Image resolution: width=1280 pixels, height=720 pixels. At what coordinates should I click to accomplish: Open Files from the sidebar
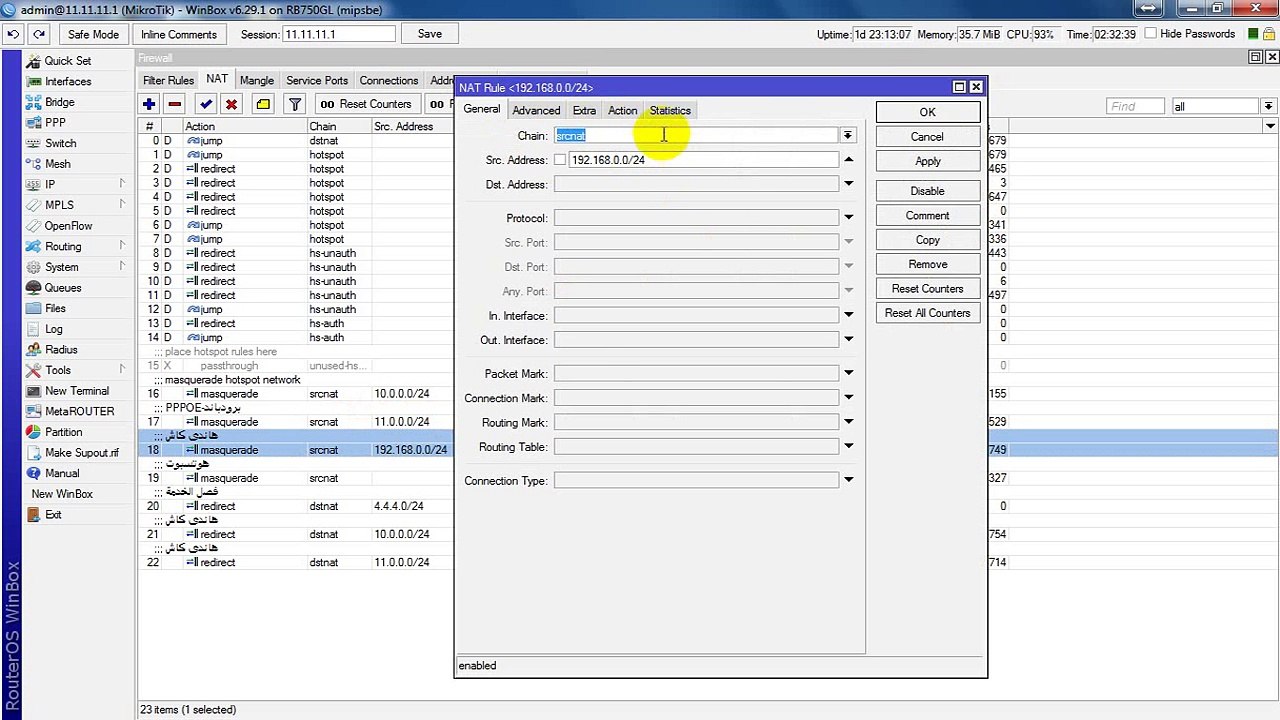tap(55, 308)
